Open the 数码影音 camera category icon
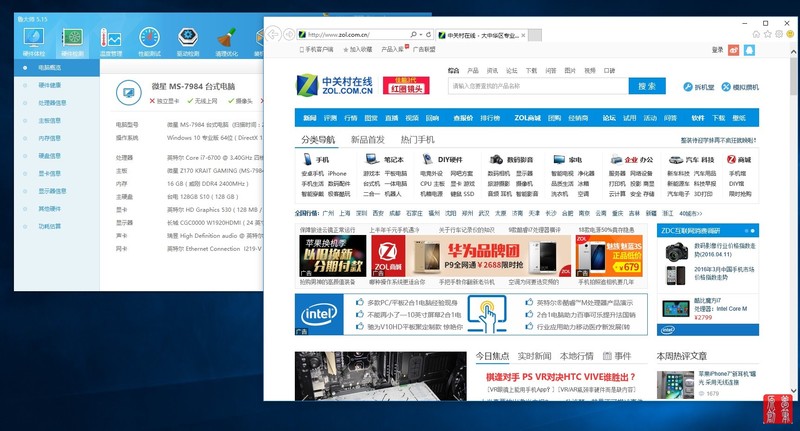The width and height of the screenshot is (800, 431). 496,159
